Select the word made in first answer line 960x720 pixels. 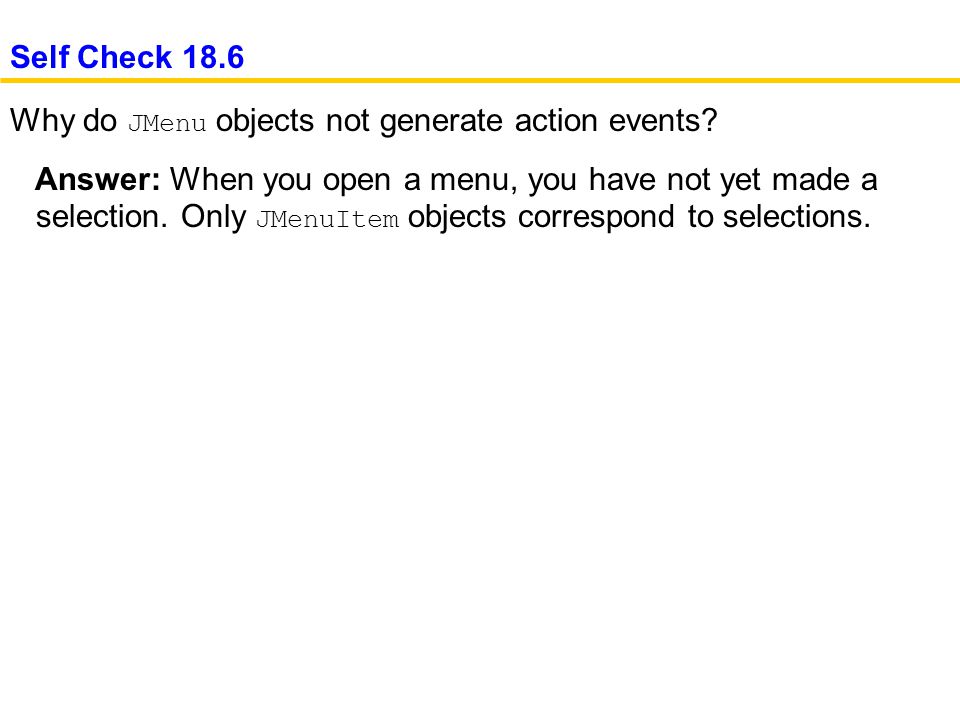(810, 179)
